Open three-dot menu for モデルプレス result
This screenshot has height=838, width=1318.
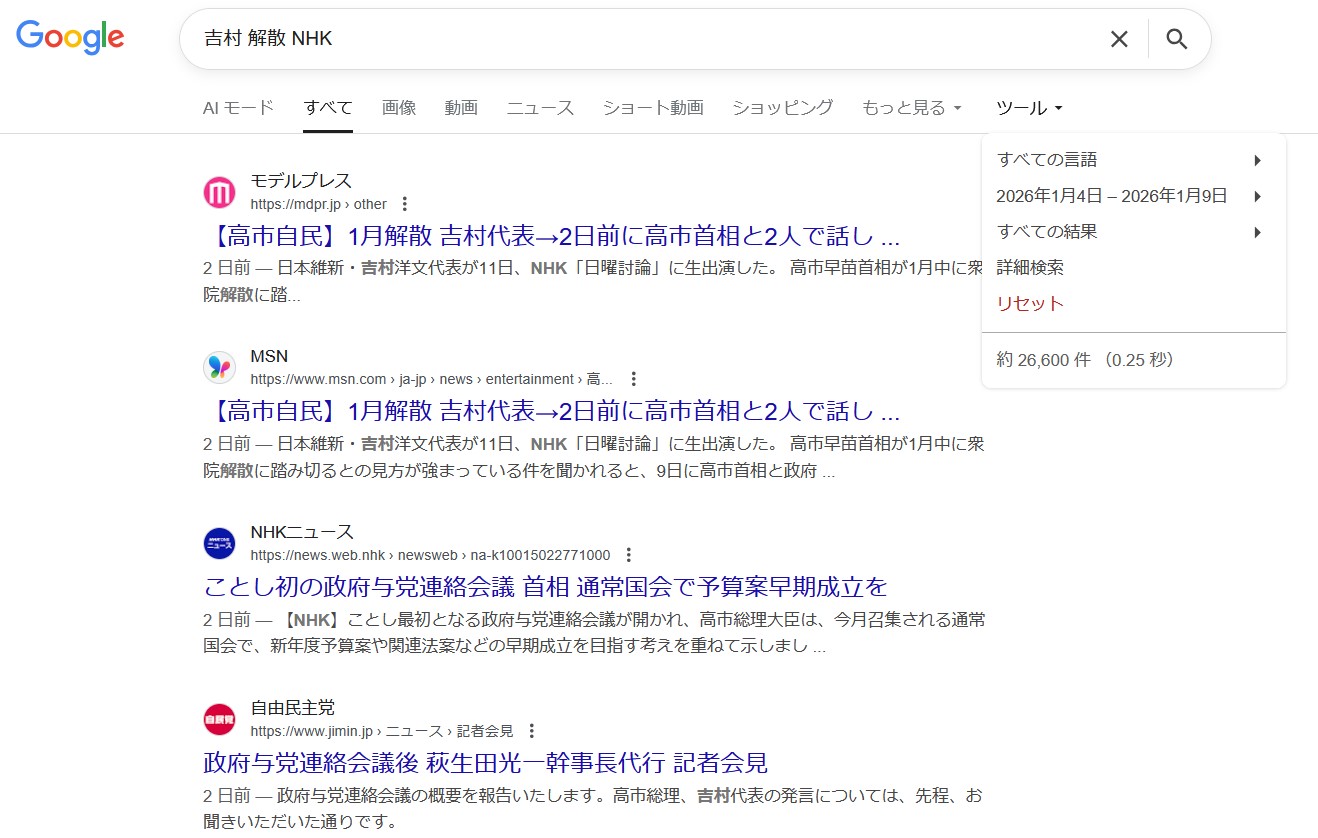pos(404,204)
